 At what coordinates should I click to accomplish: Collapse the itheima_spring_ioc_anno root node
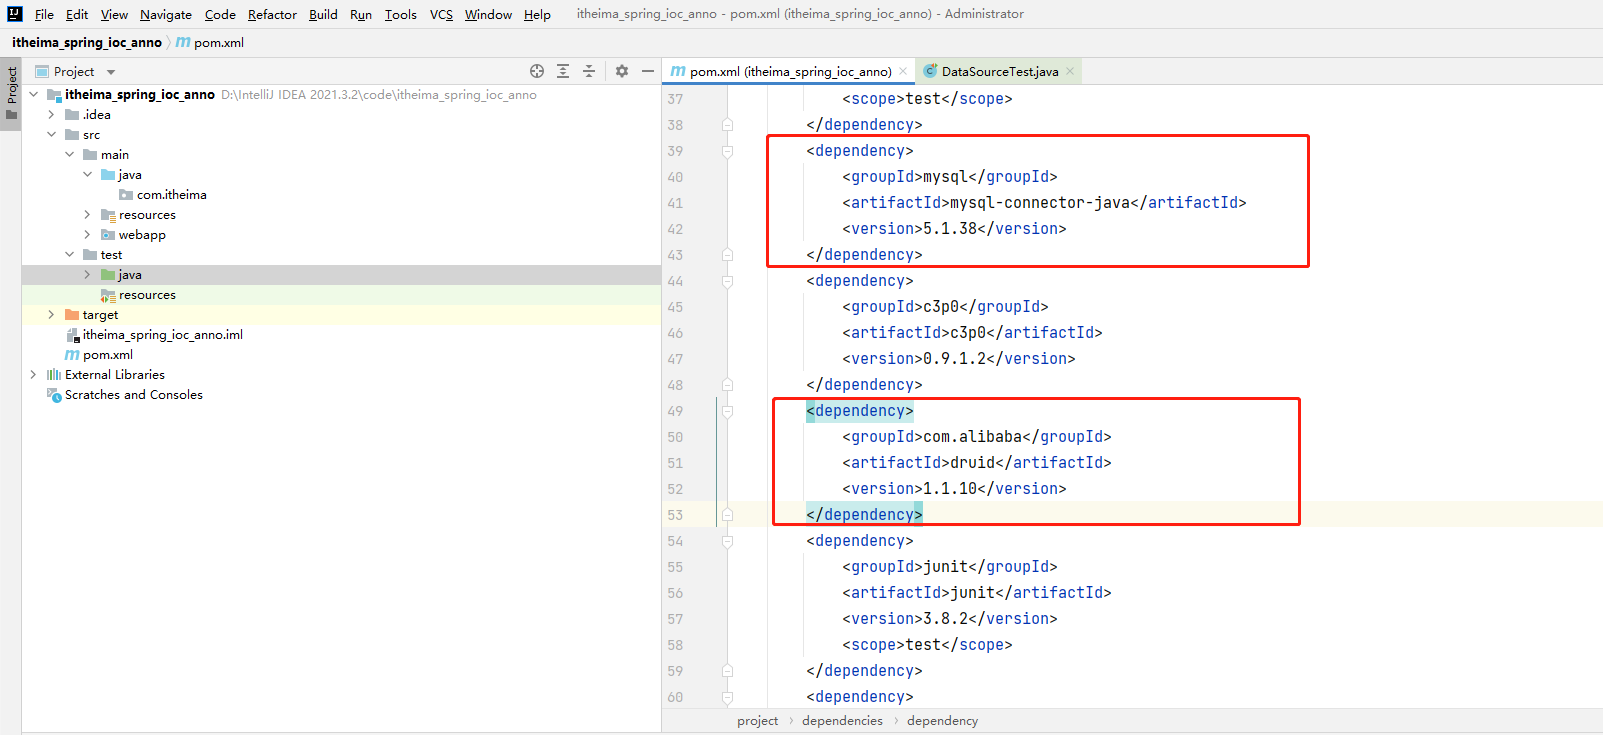pos(34,95)
